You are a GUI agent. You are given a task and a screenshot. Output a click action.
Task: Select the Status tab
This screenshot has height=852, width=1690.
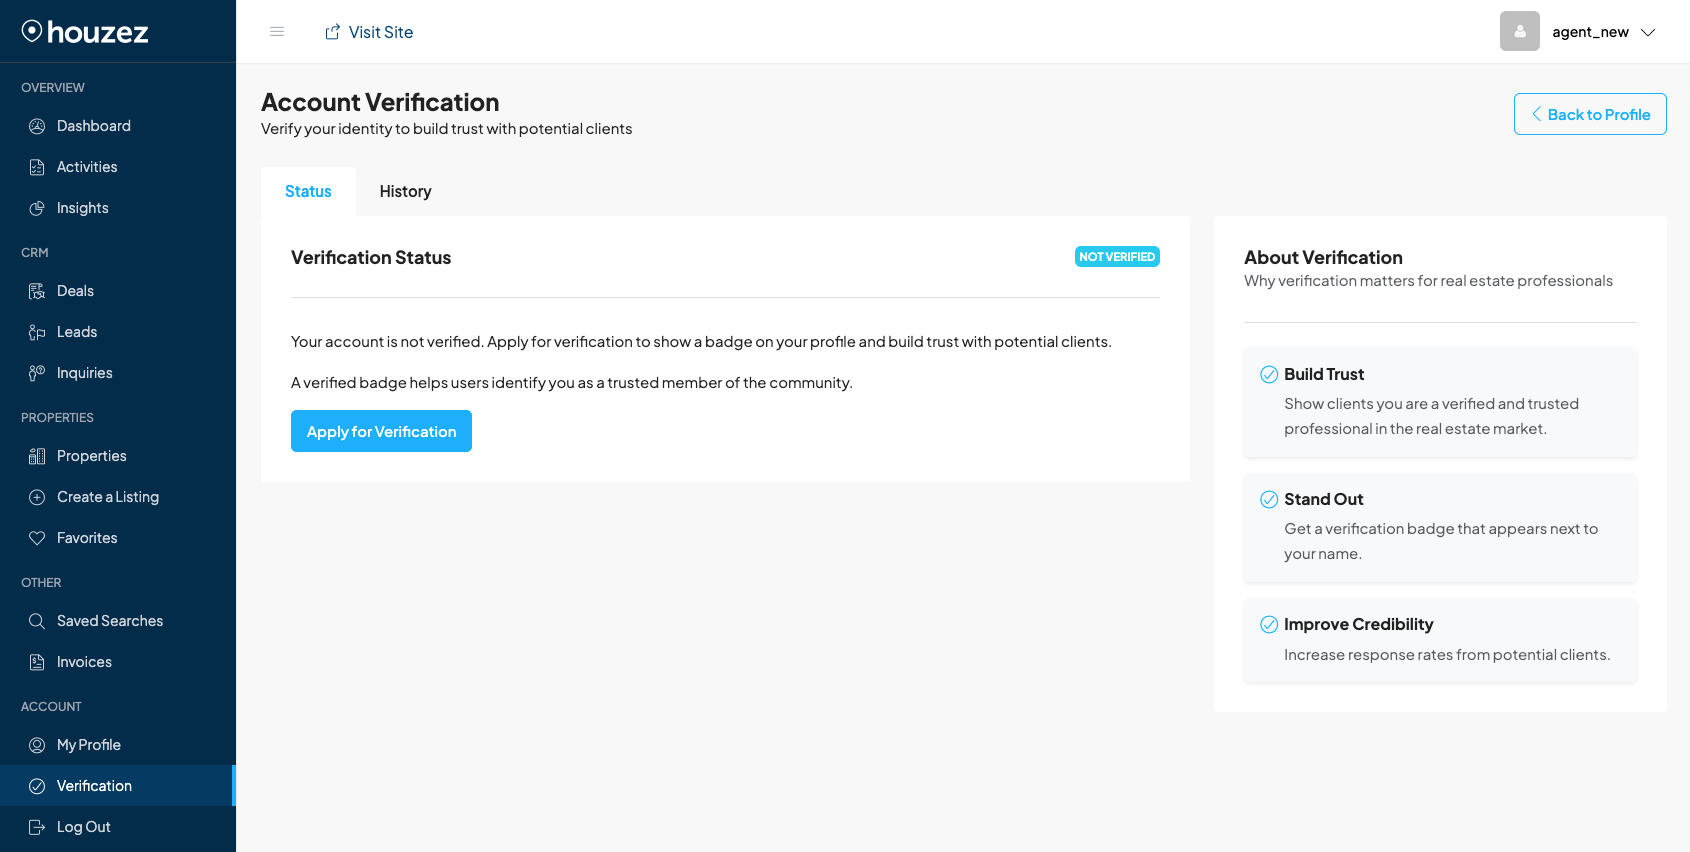(x=308, y=191)
